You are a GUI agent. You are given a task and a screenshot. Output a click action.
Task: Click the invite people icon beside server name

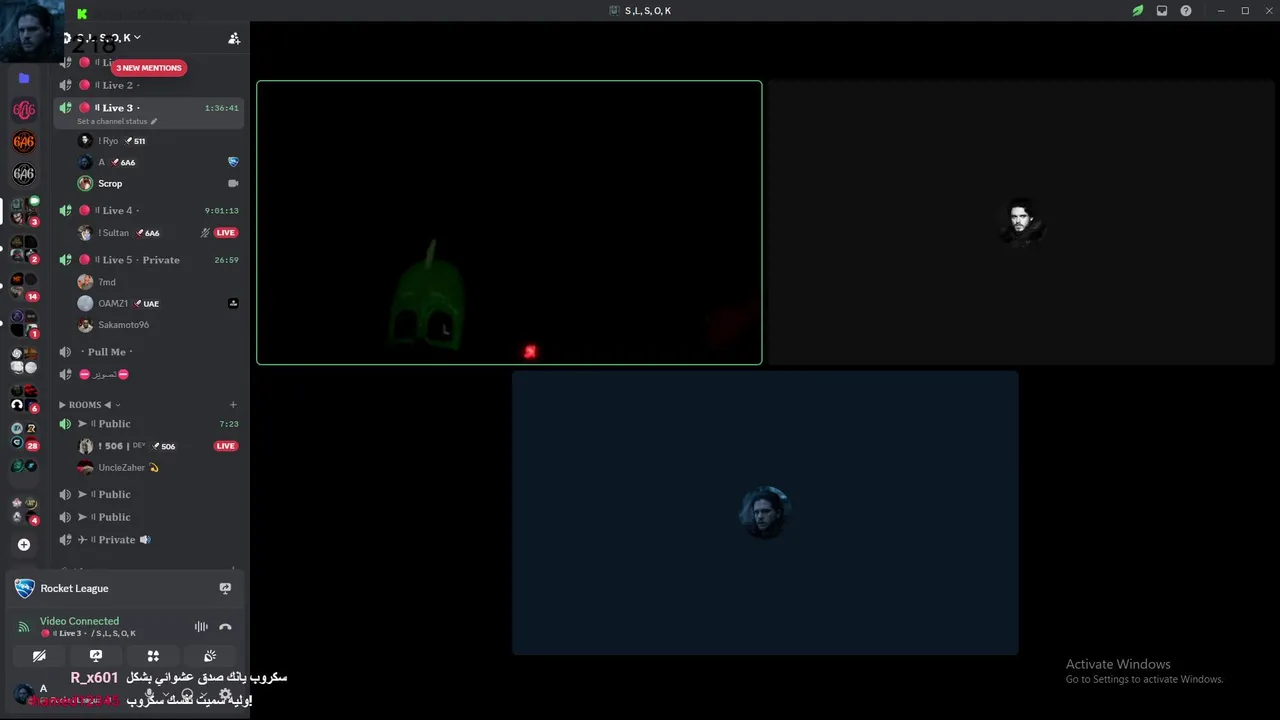tap(234, 38)
